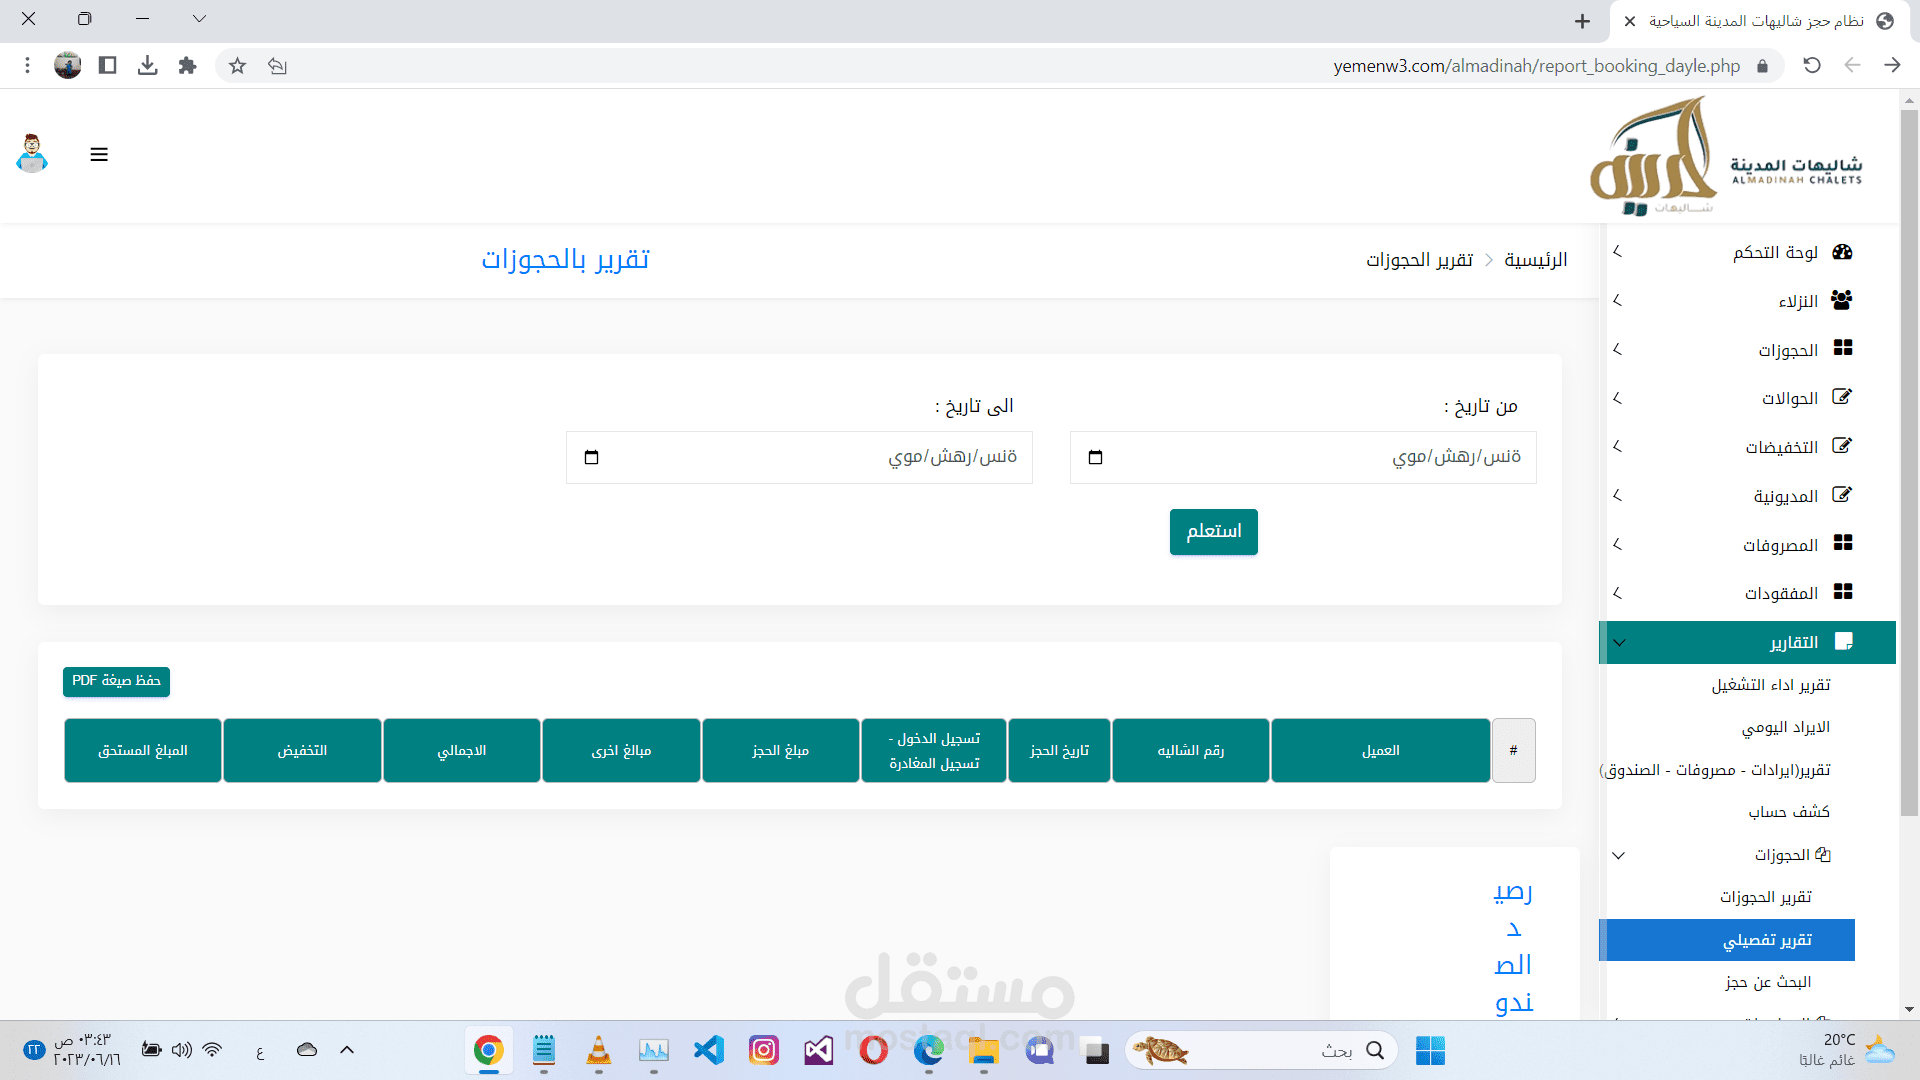Toggle the browser side panel icon
1920x1080 pixels.
(x=107, y=66)
